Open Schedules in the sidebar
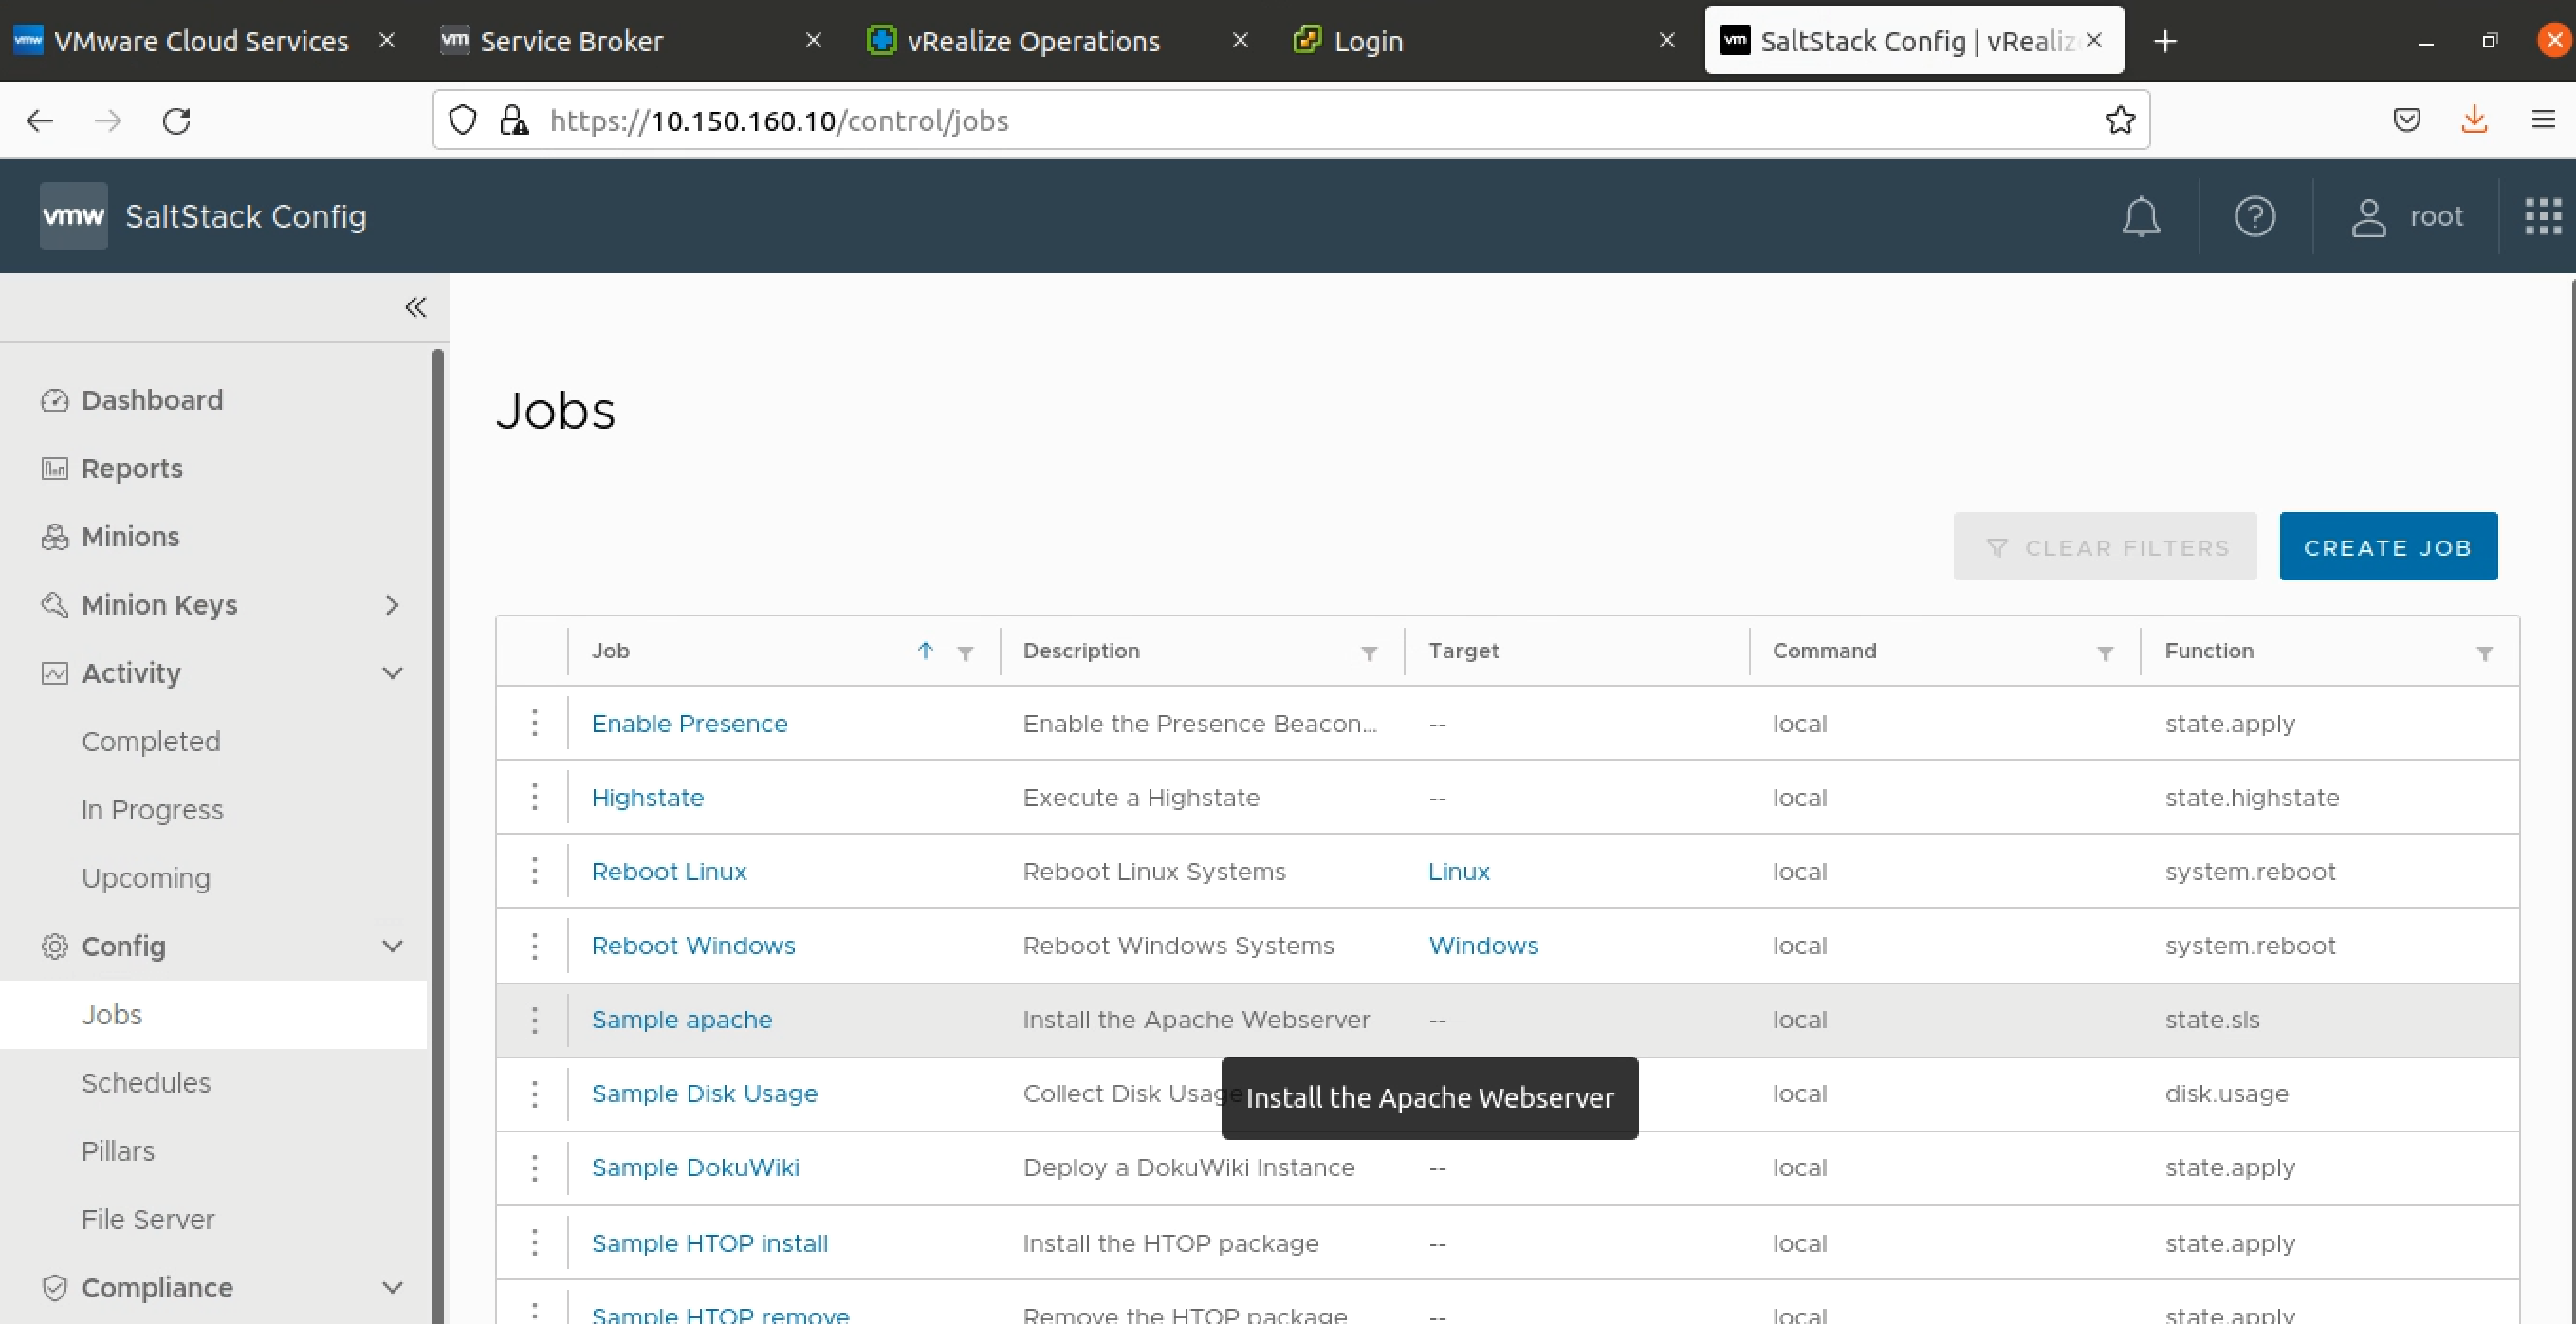The width and height of the screenshot is (2576, 1324). coord(146,1082)
